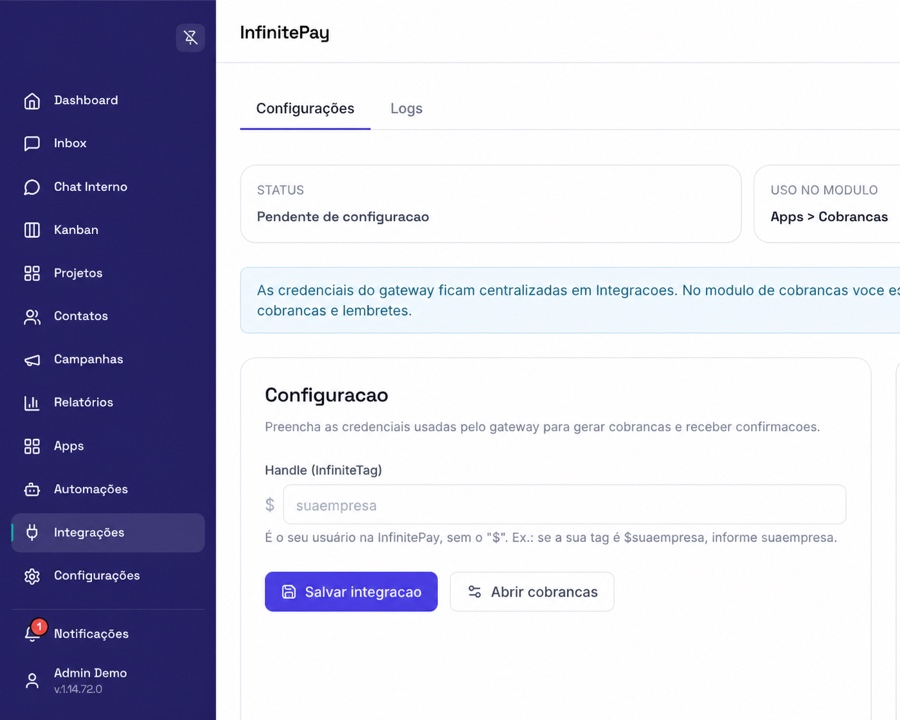The image size is (900, 720).
Task: Open Chat Interno sidebar label
Action: [91, 187]
